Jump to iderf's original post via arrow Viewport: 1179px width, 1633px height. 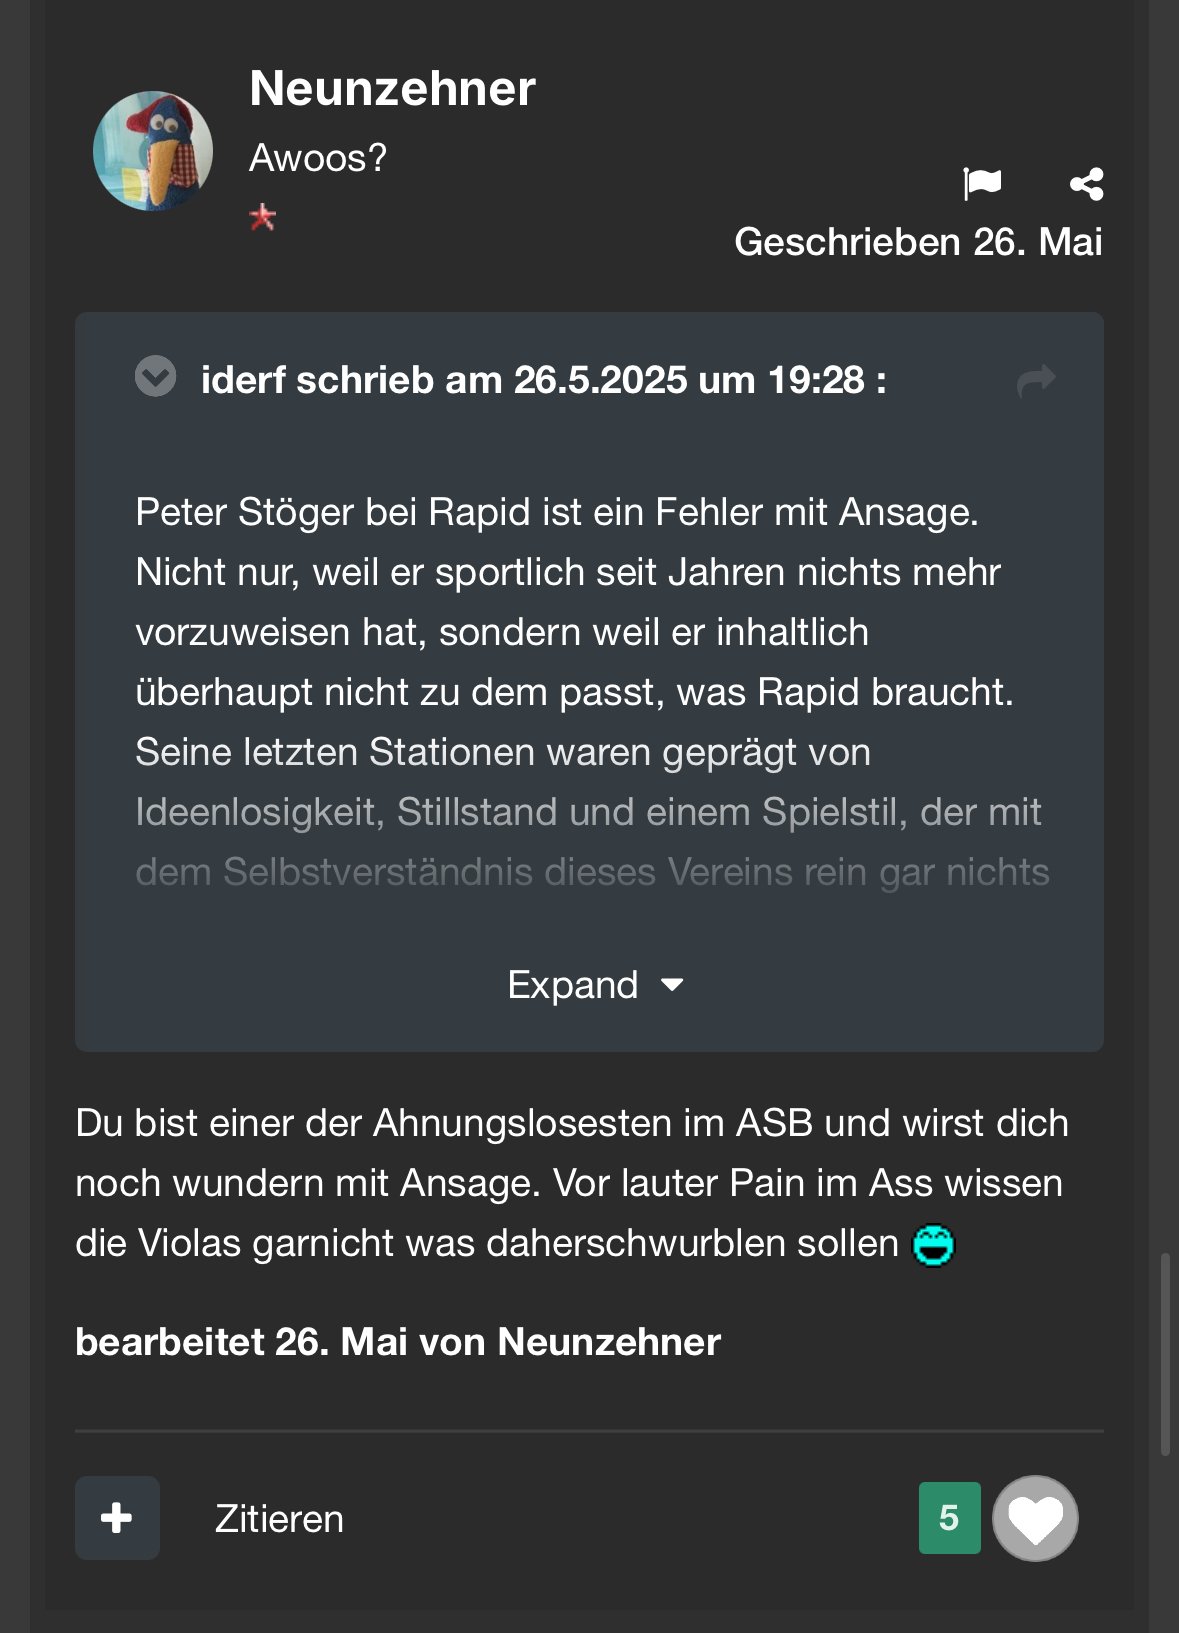1036,380
